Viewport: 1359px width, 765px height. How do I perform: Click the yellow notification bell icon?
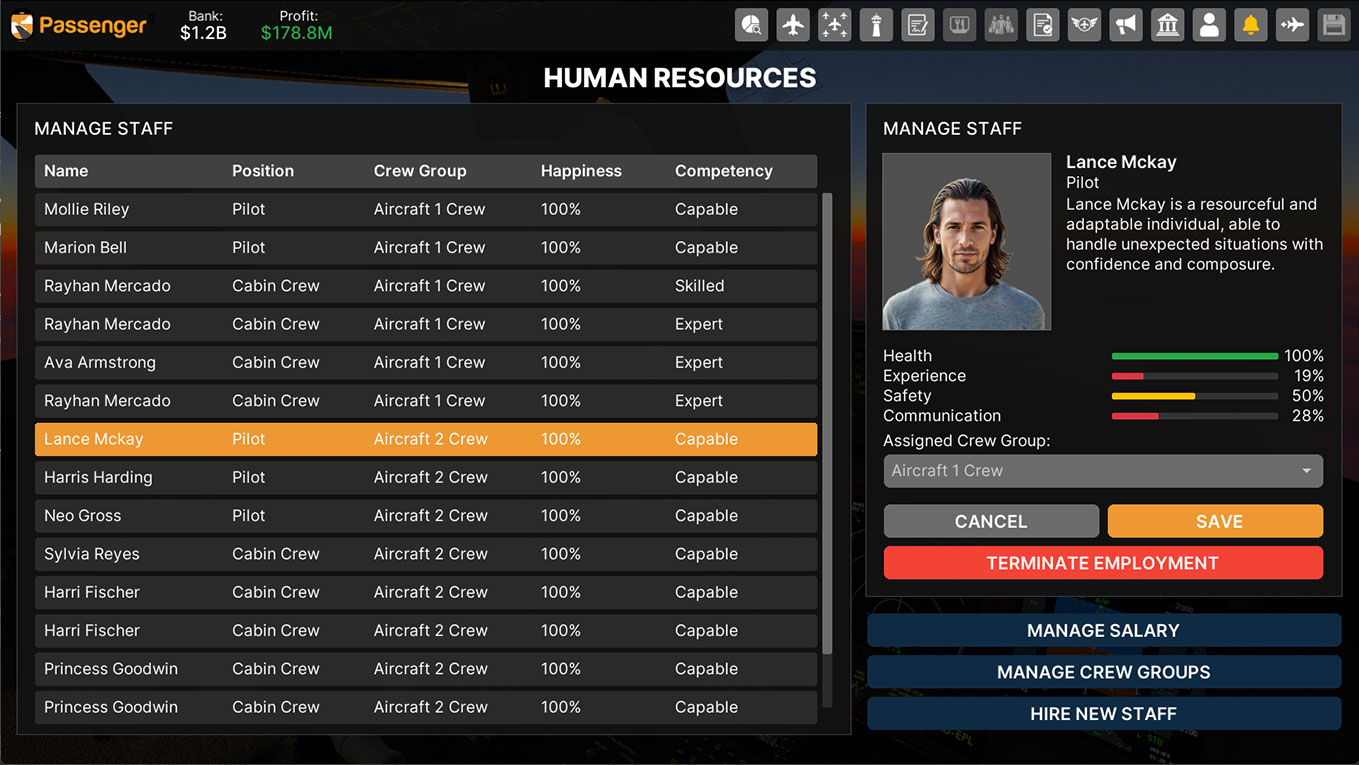pos(1250,25)
